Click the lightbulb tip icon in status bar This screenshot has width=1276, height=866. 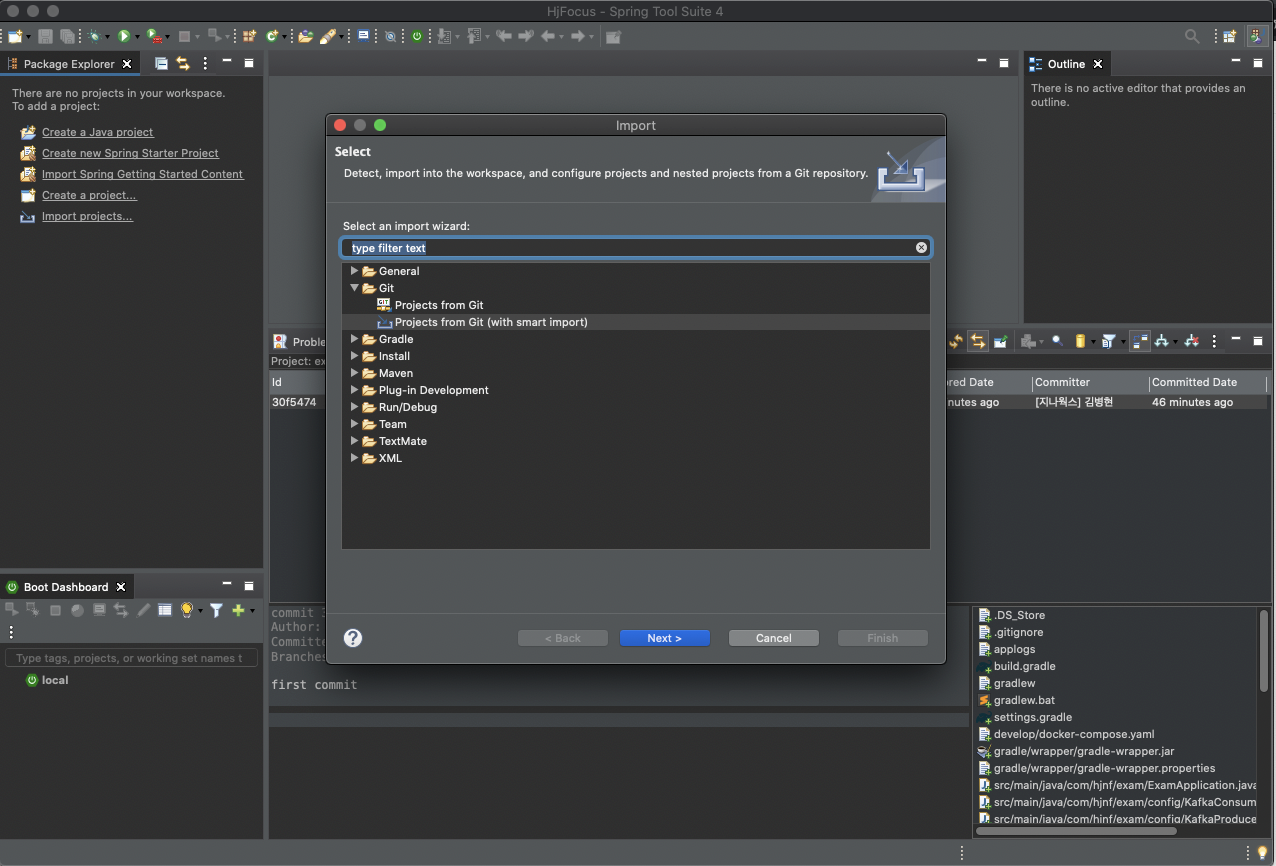(1262, 853)
